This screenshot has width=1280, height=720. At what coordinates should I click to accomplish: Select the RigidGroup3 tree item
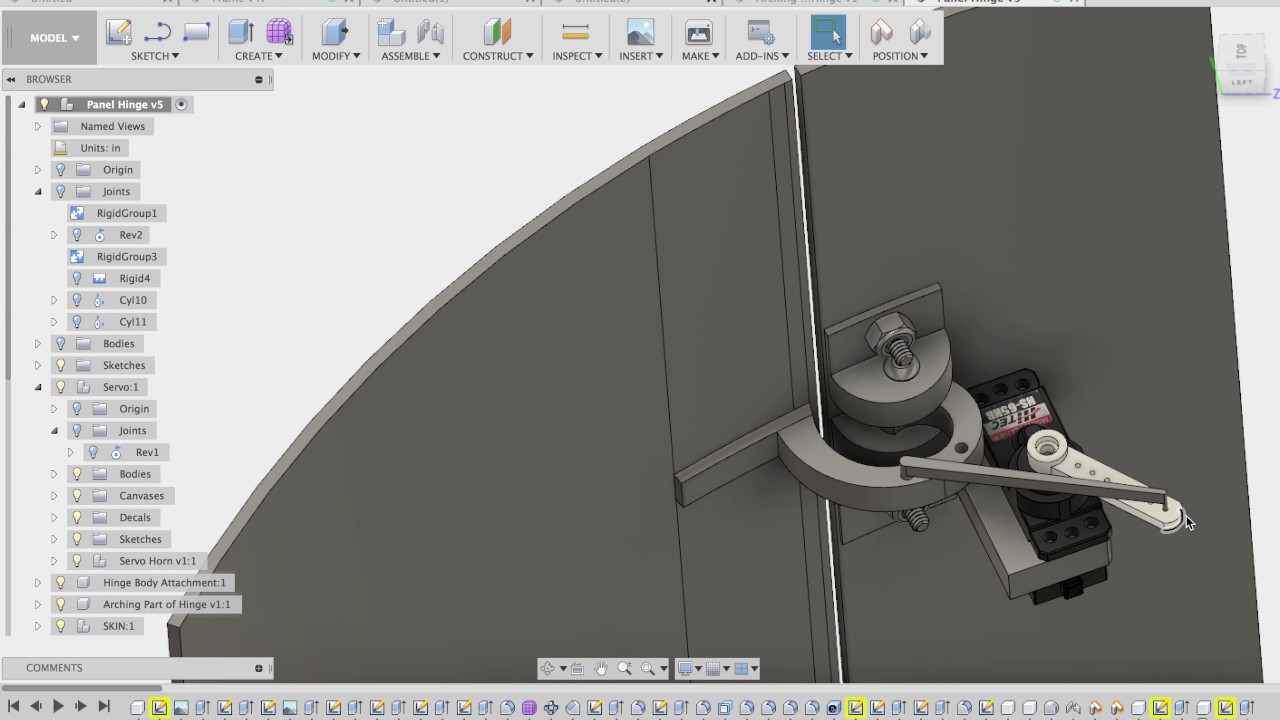click(127, 257)
